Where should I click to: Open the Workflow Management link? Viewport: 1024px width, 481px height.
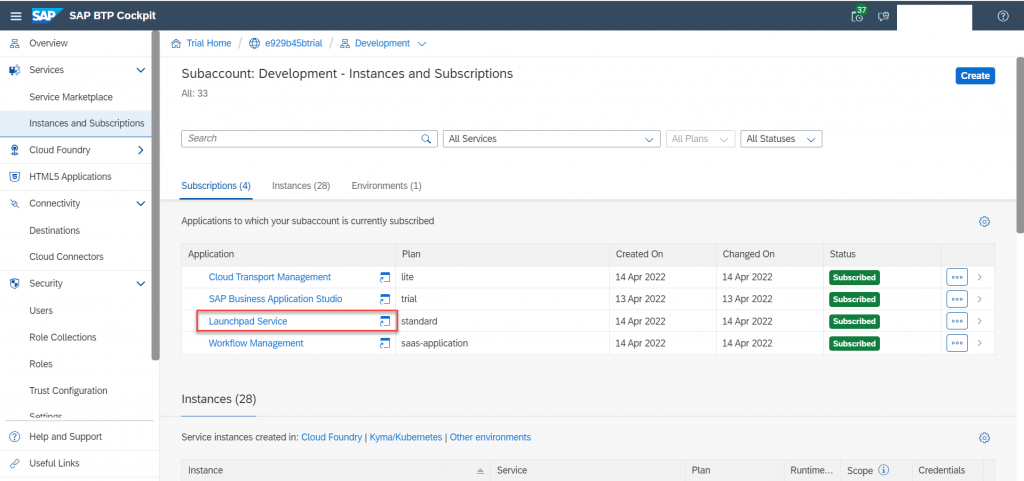coord(256,343)
